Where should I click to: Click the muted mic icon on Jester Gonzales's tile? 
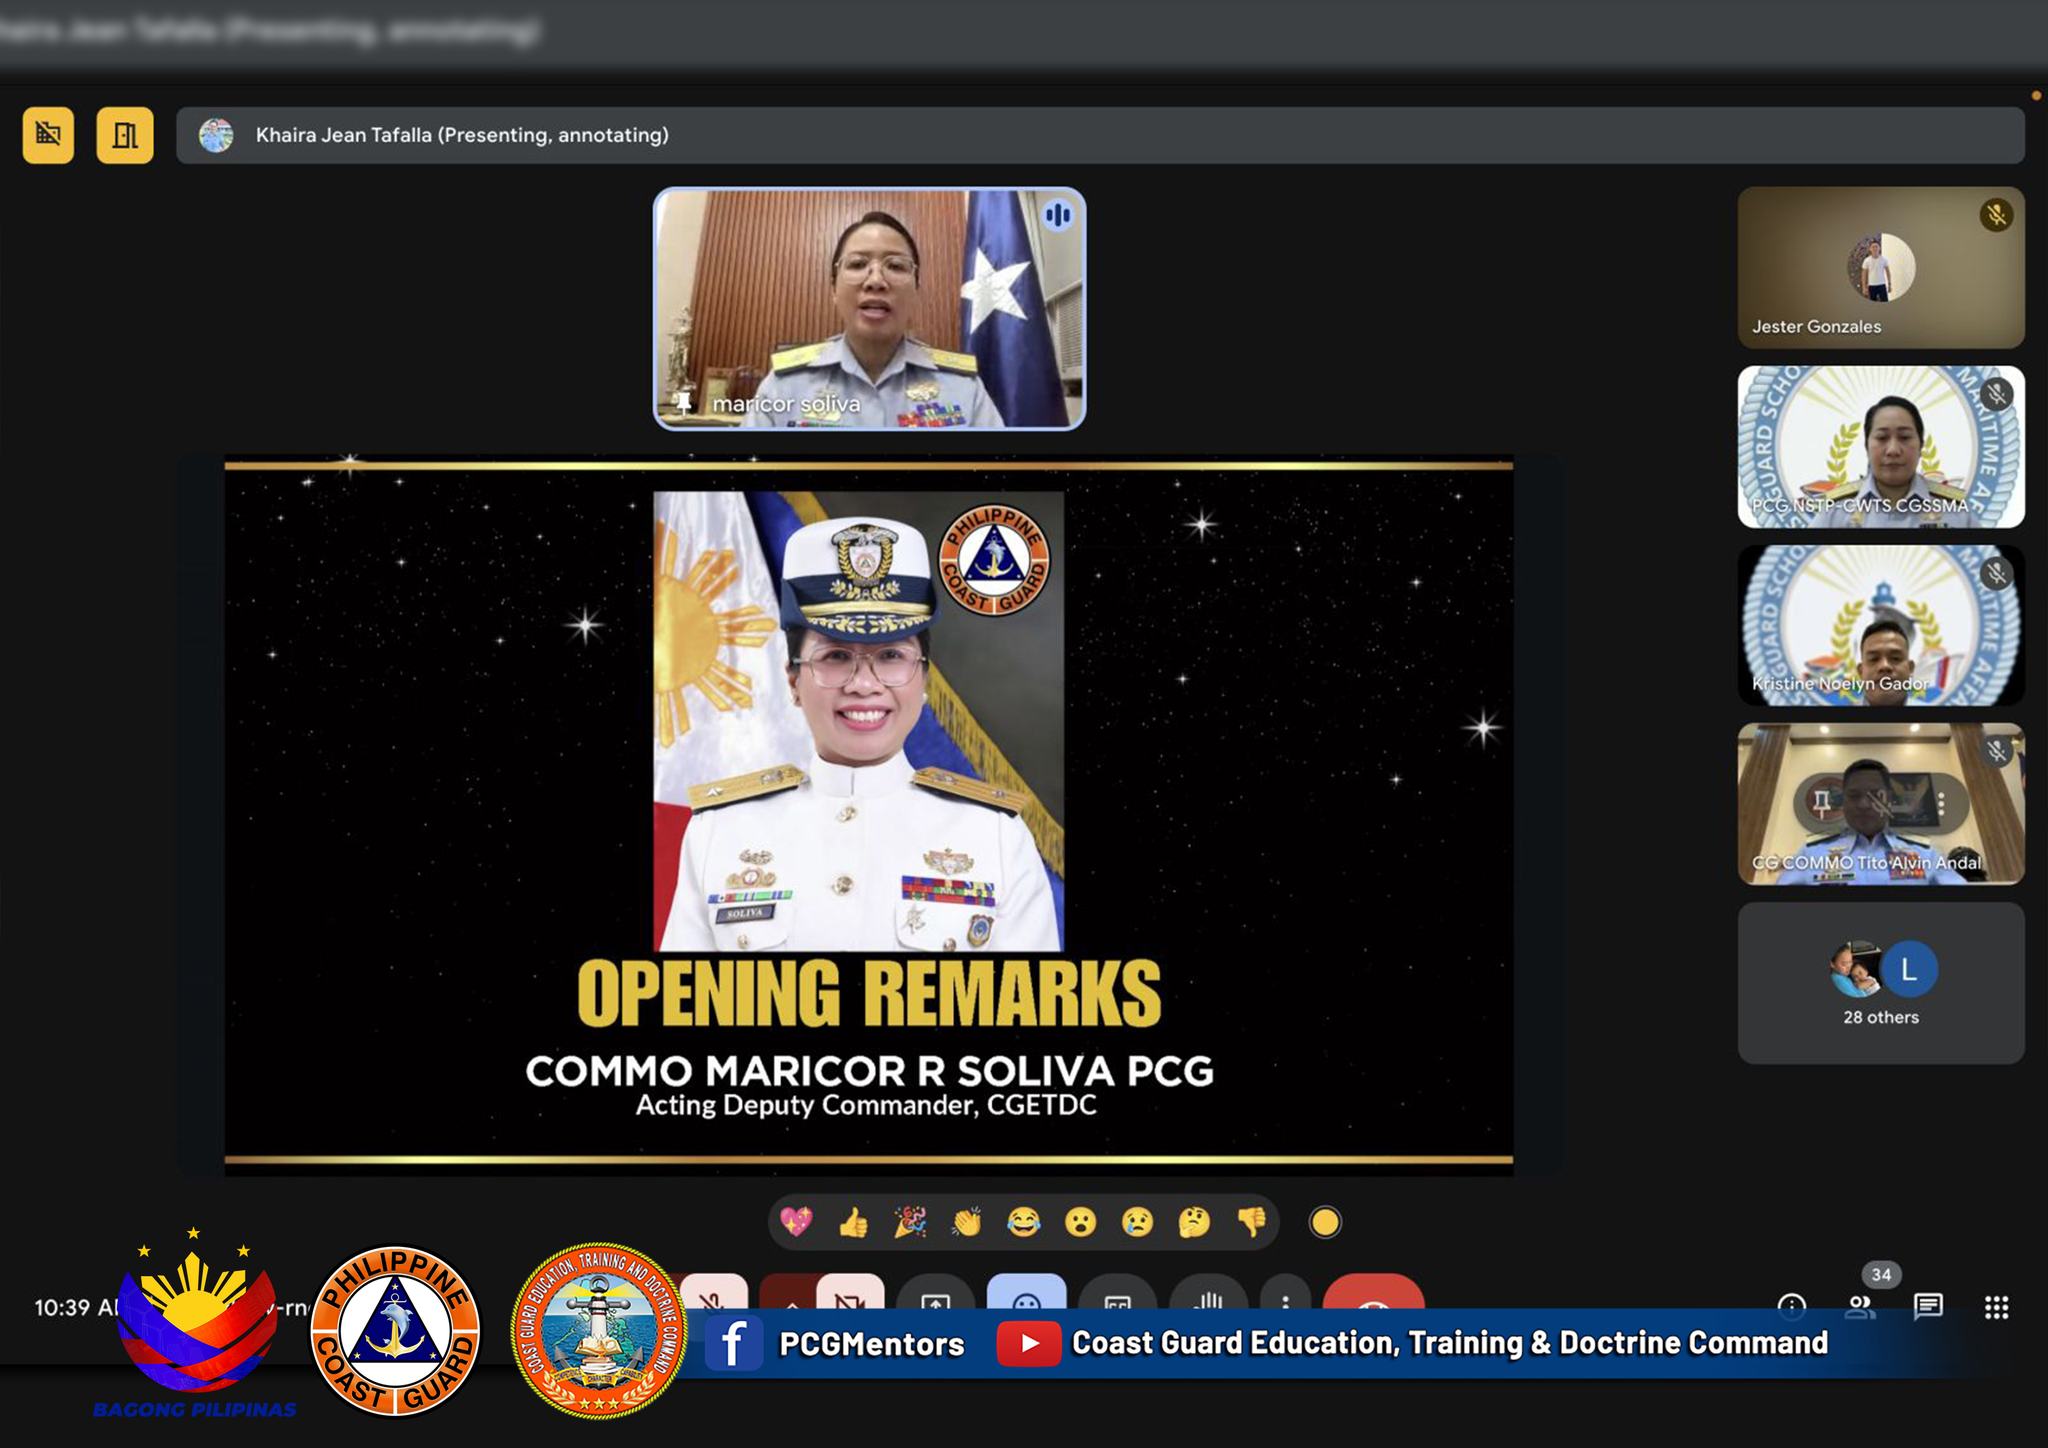1996,215
